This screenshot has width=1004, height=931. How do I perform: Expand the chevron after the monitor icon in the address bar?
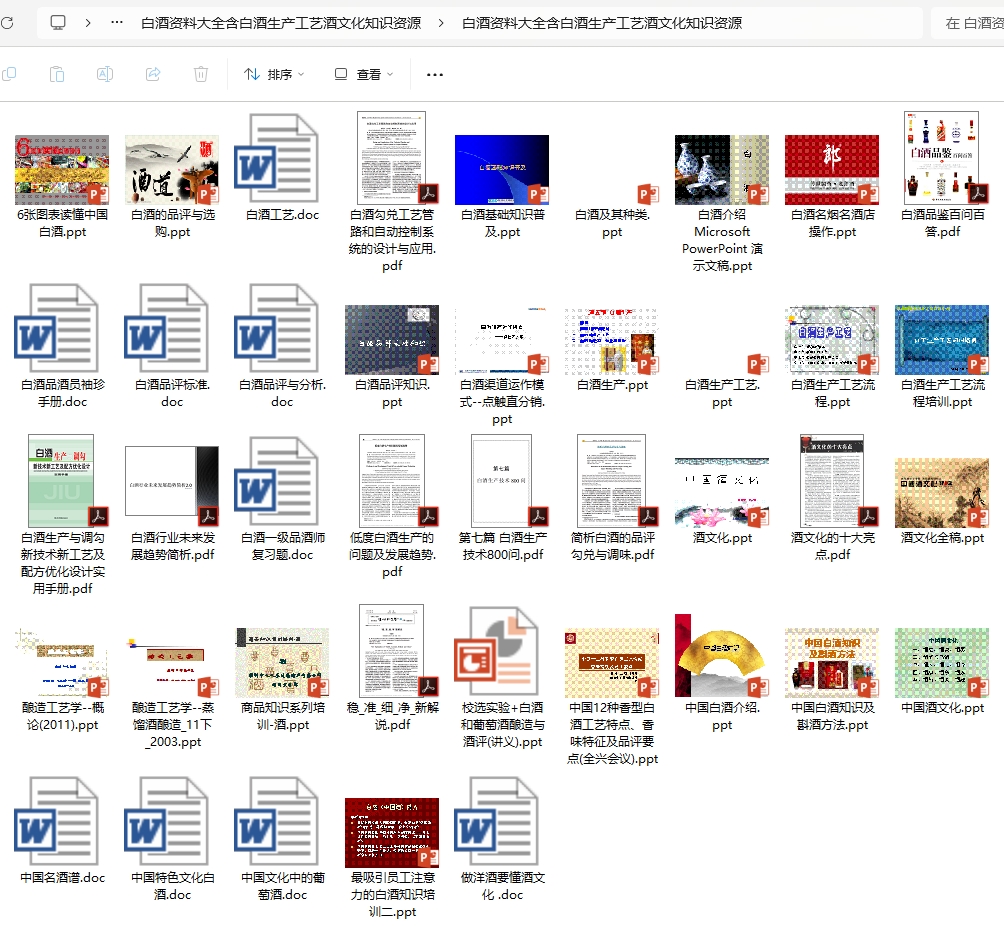(88, 22)
